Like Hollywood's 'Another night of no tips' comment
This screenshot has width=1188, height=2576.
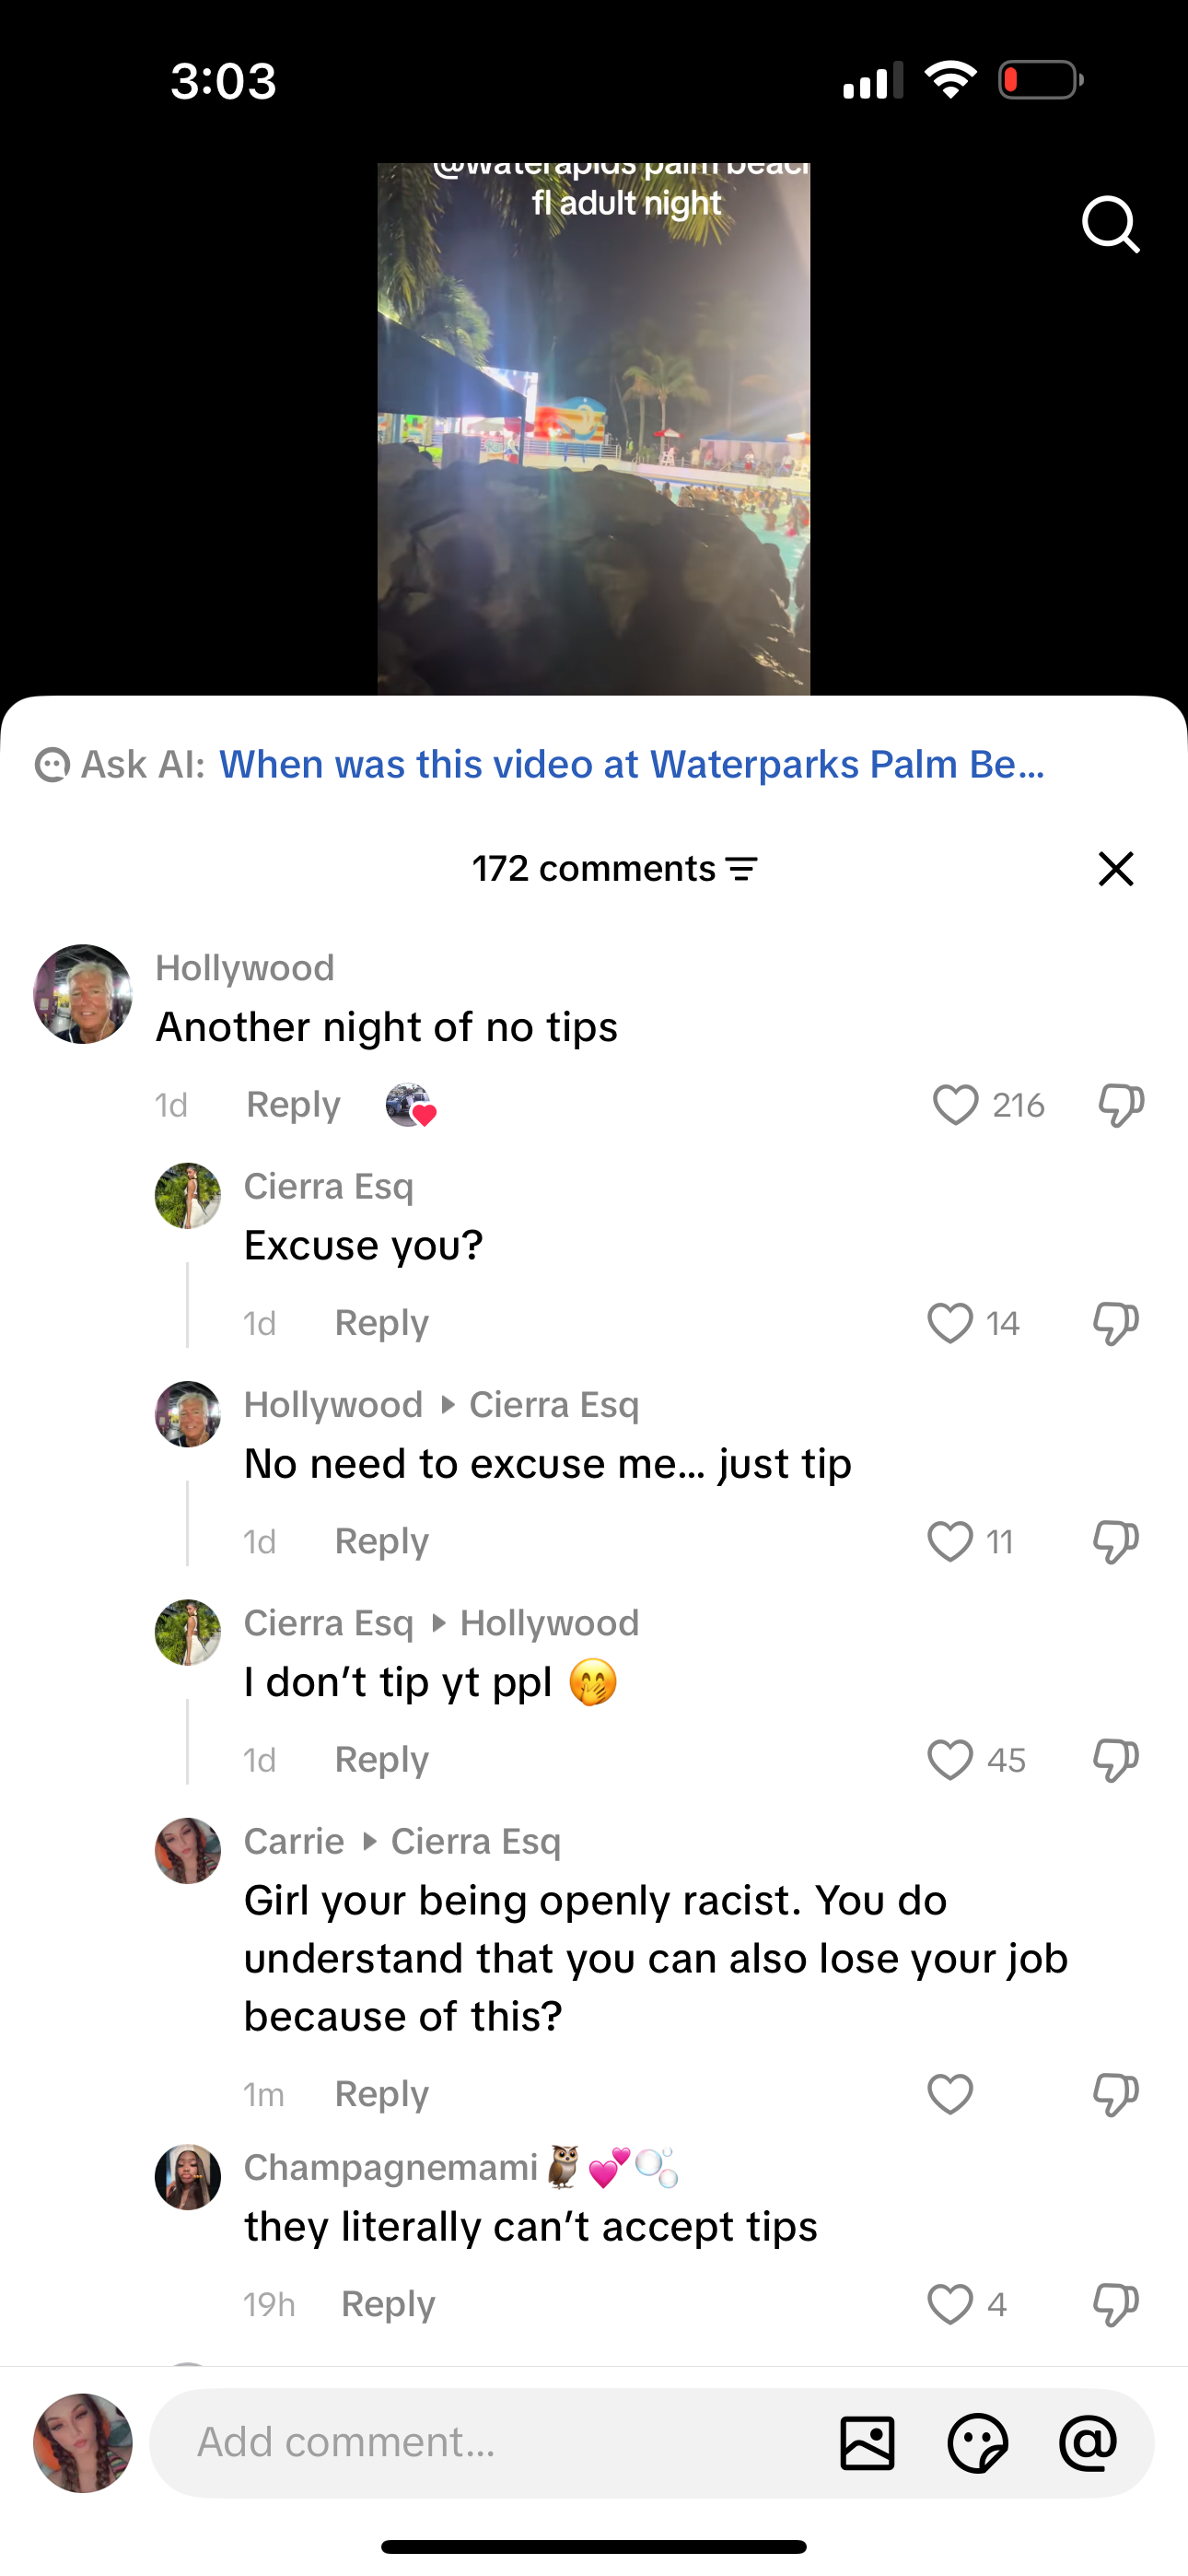(x=955, y=1105)
